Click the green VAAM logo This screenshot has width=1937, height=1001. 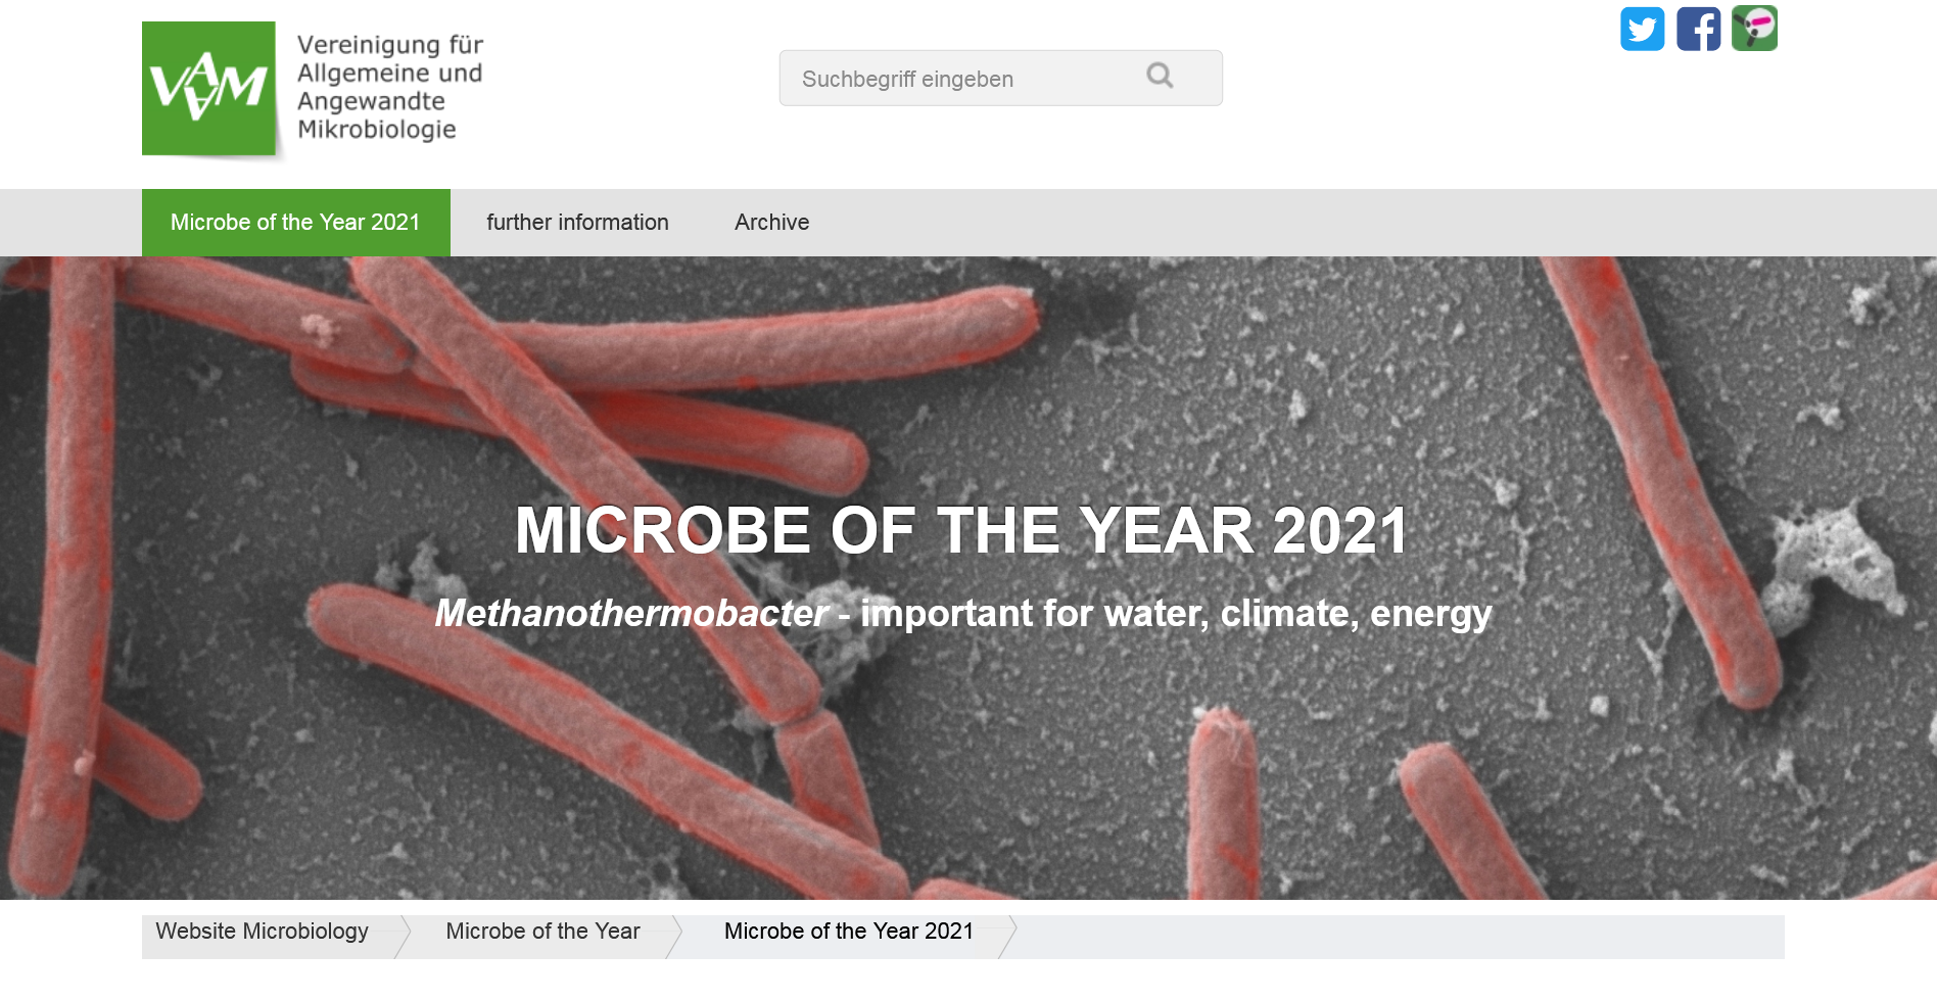209,89
